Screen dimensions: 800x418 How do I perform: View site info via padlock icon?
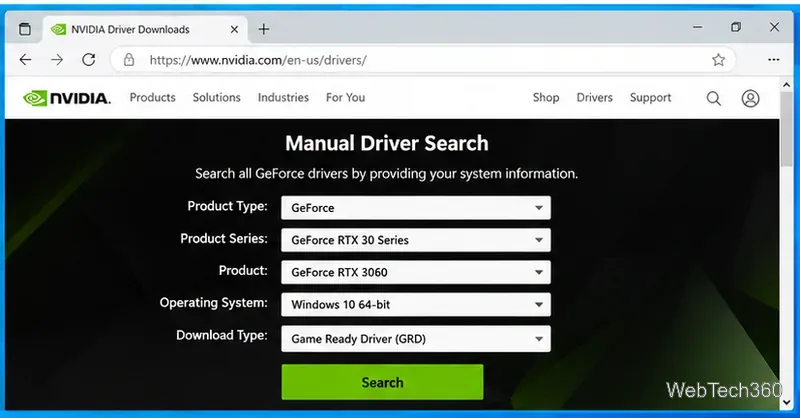tap(129, 60)
